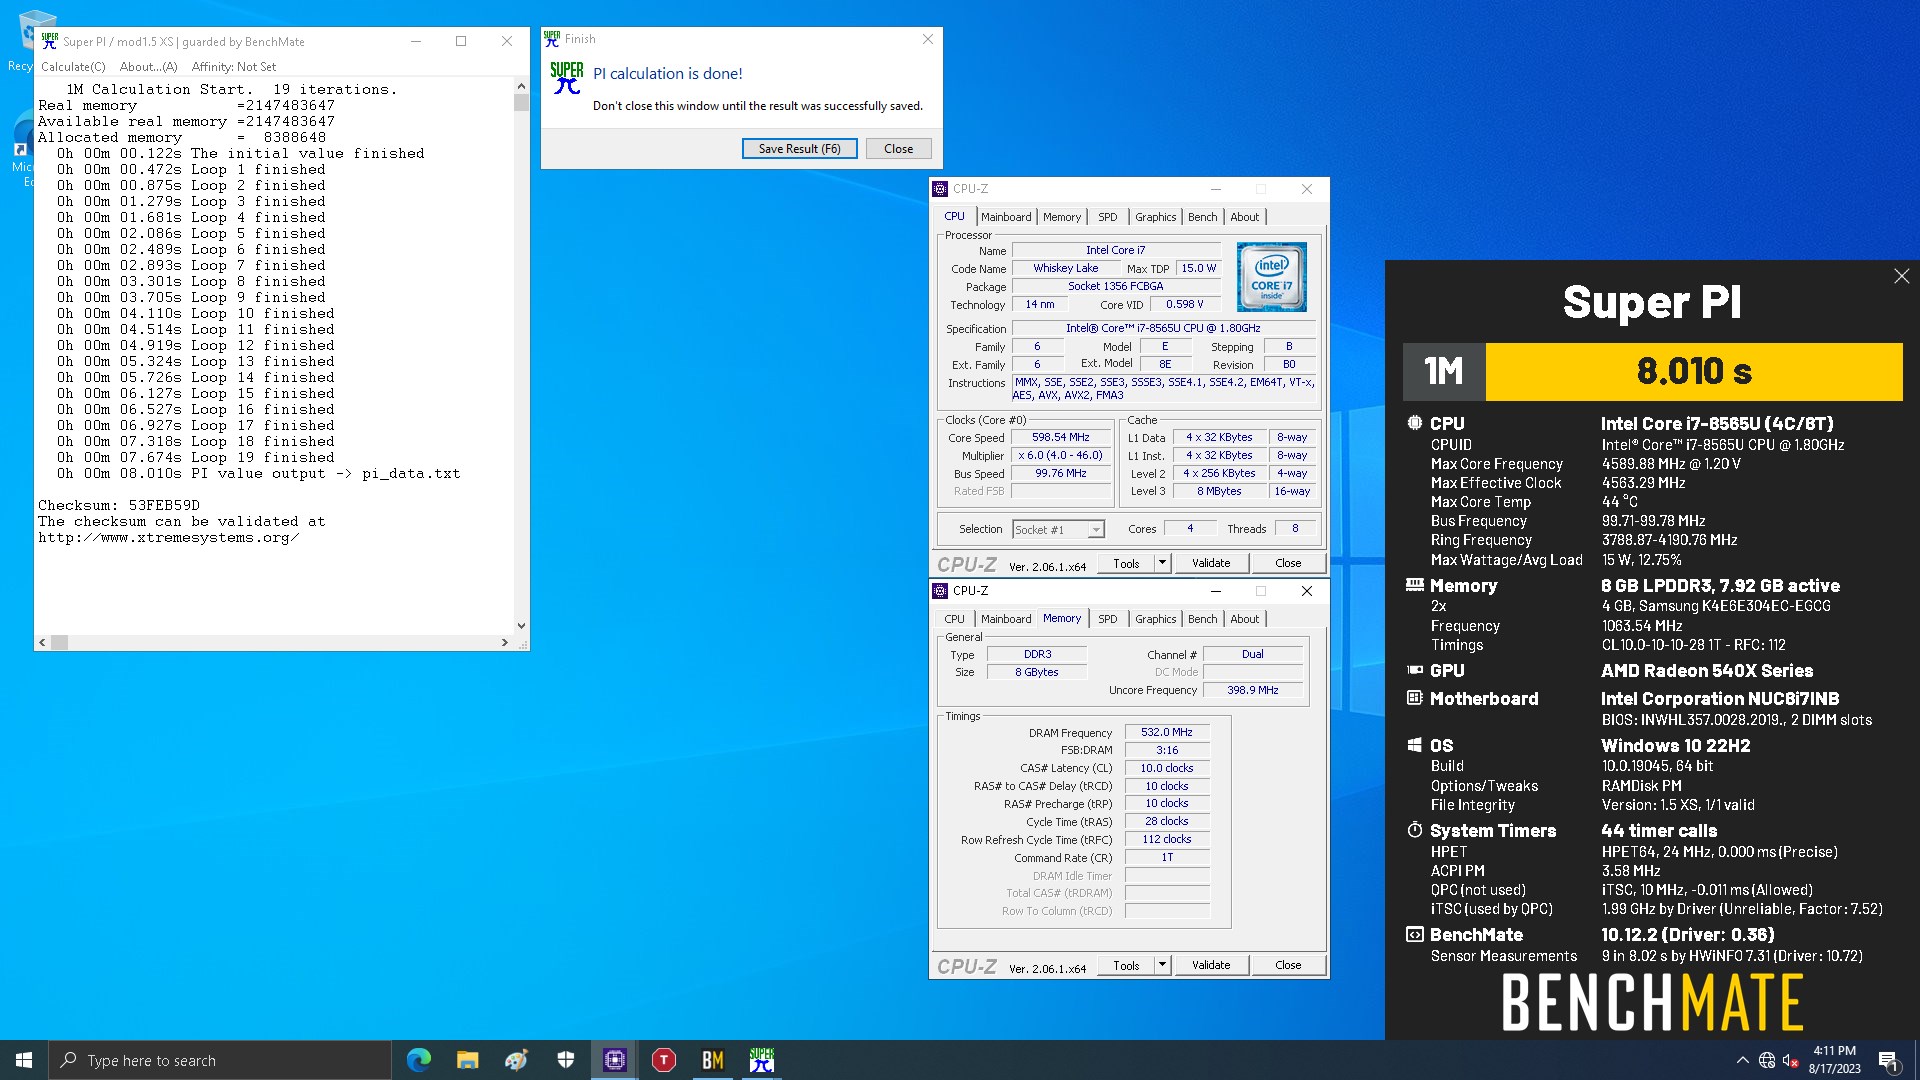This screenshot has height=1080, width=1920.
Task: Click Save Result (F6) button
Action: click(x=799, y=149)
